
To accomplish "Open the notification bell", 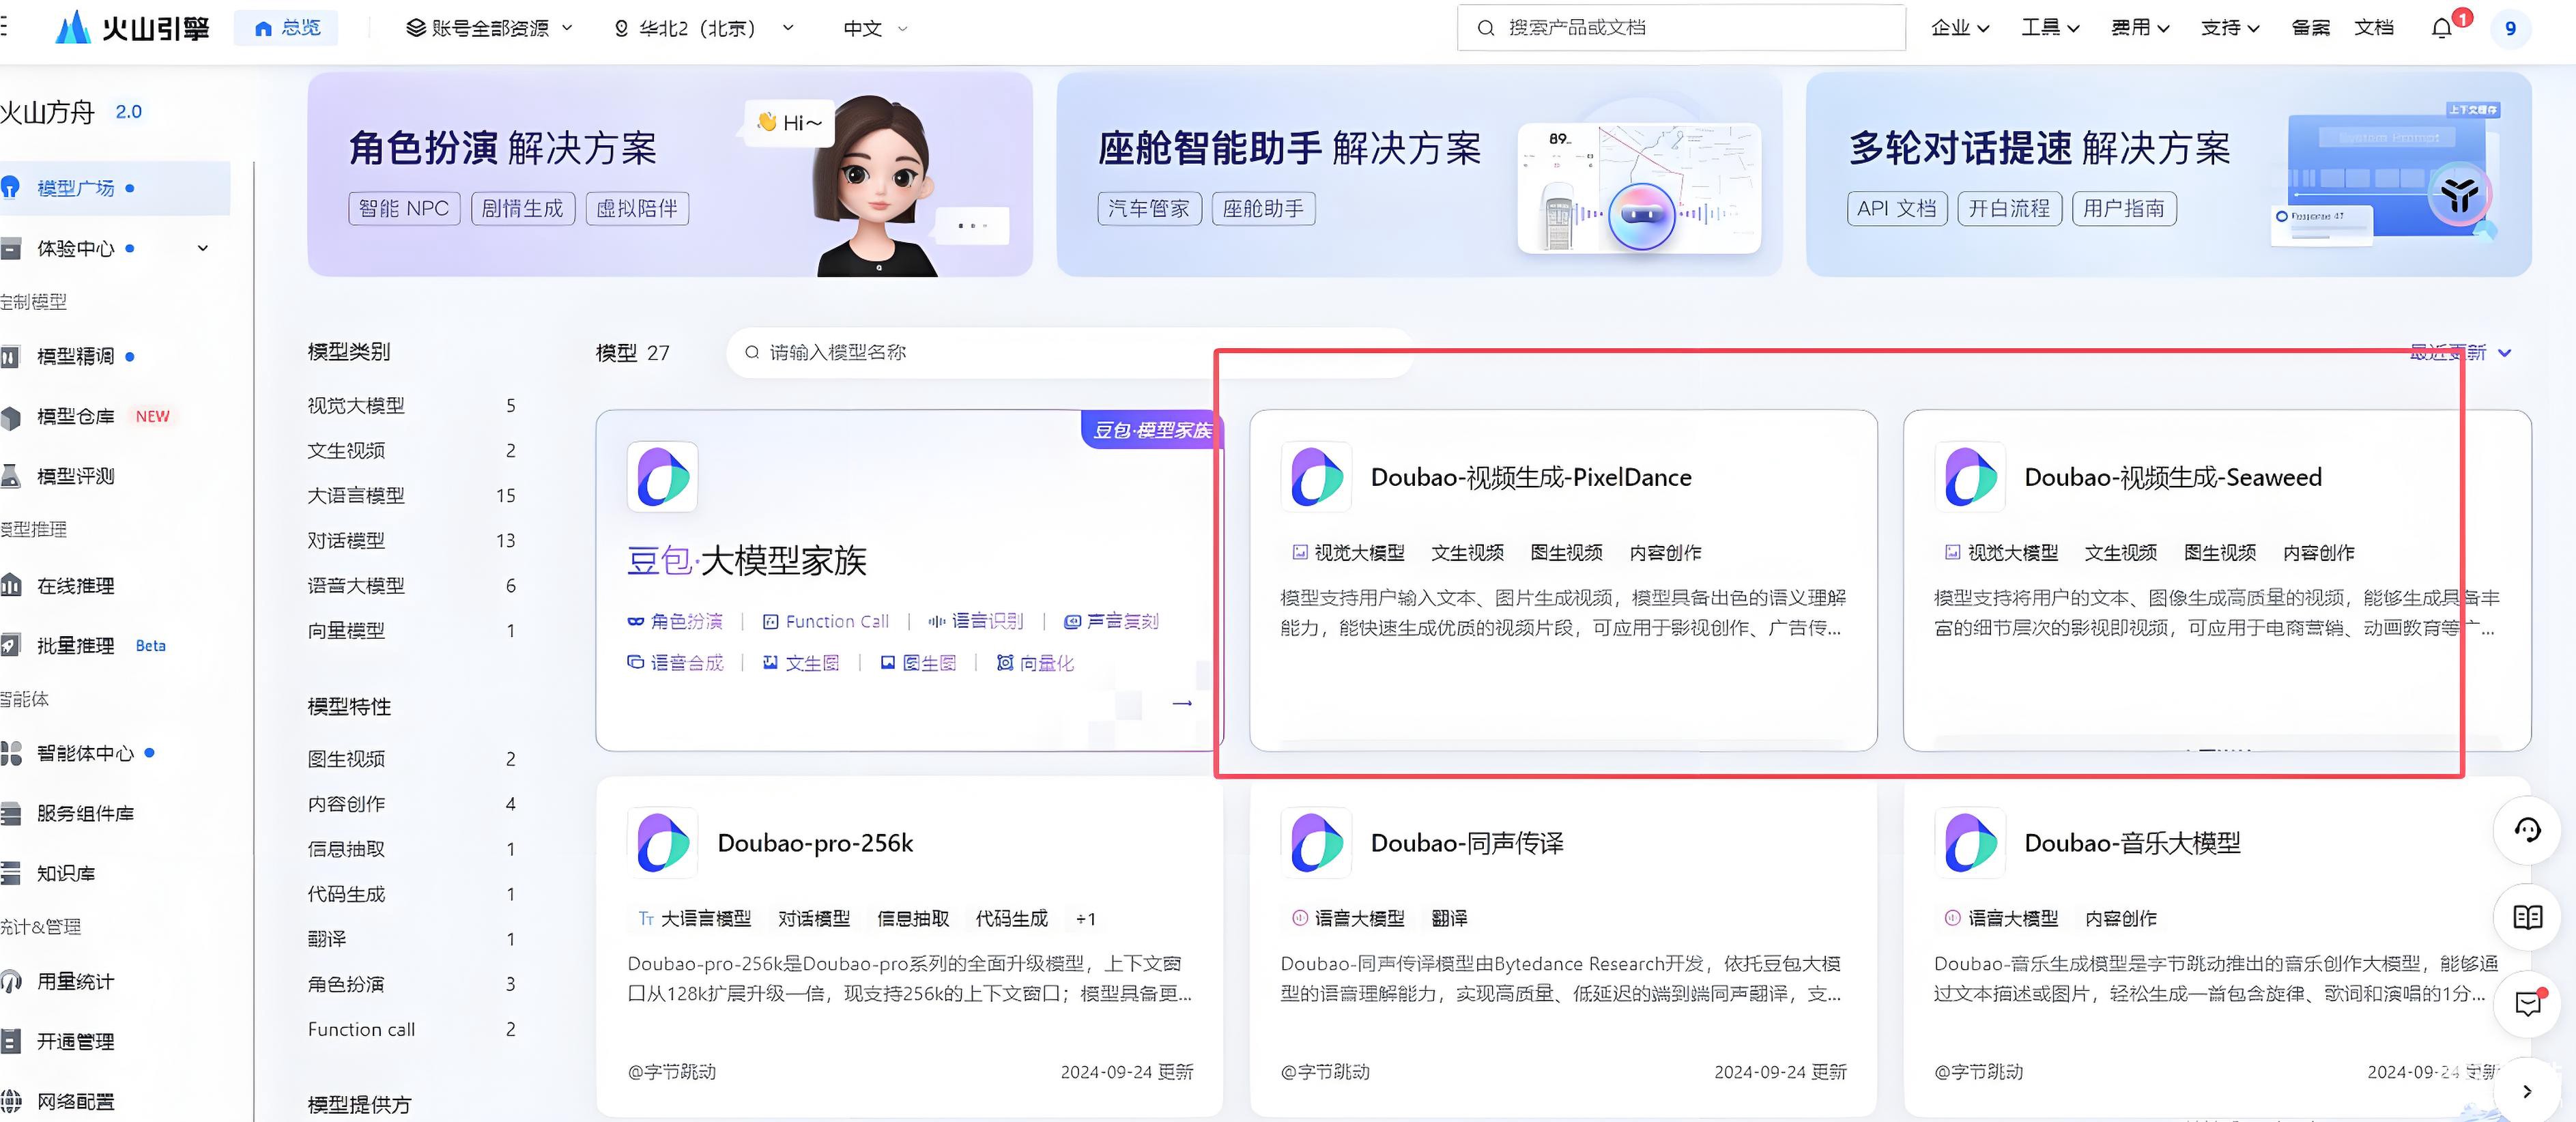I will (2441, 28).
